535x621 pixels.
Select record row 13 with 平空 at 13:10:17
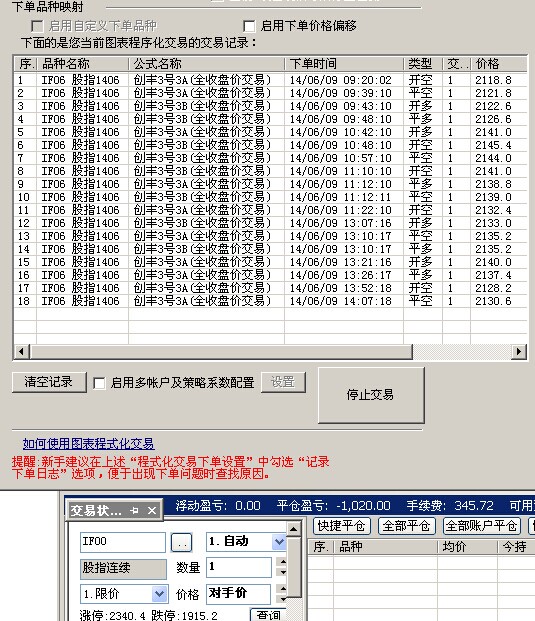point(270,236)
